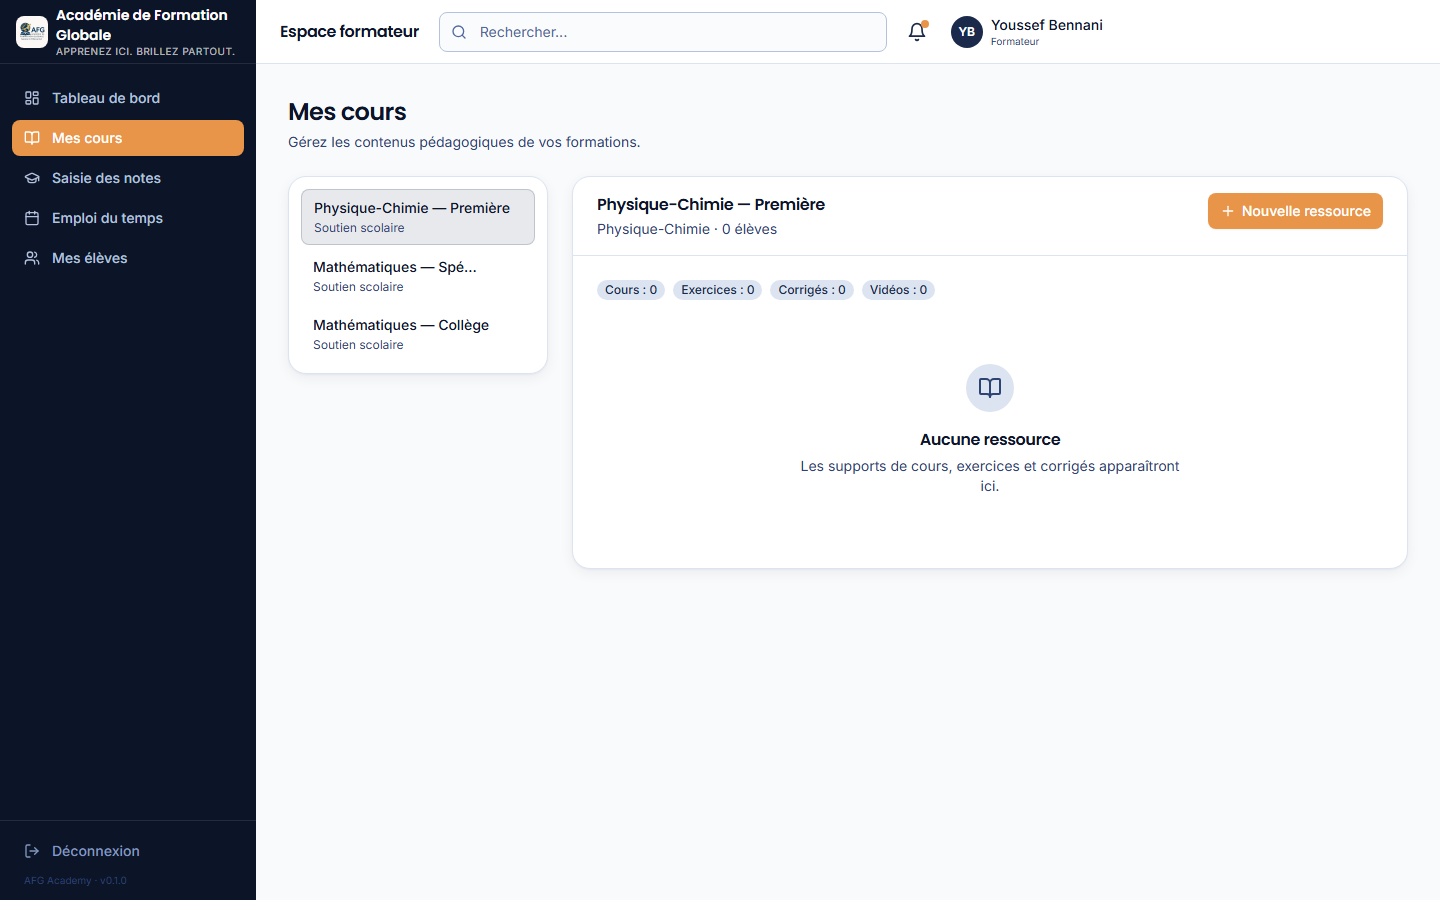
Task: Click the AFG academy logo
Action: pos(32,32)
